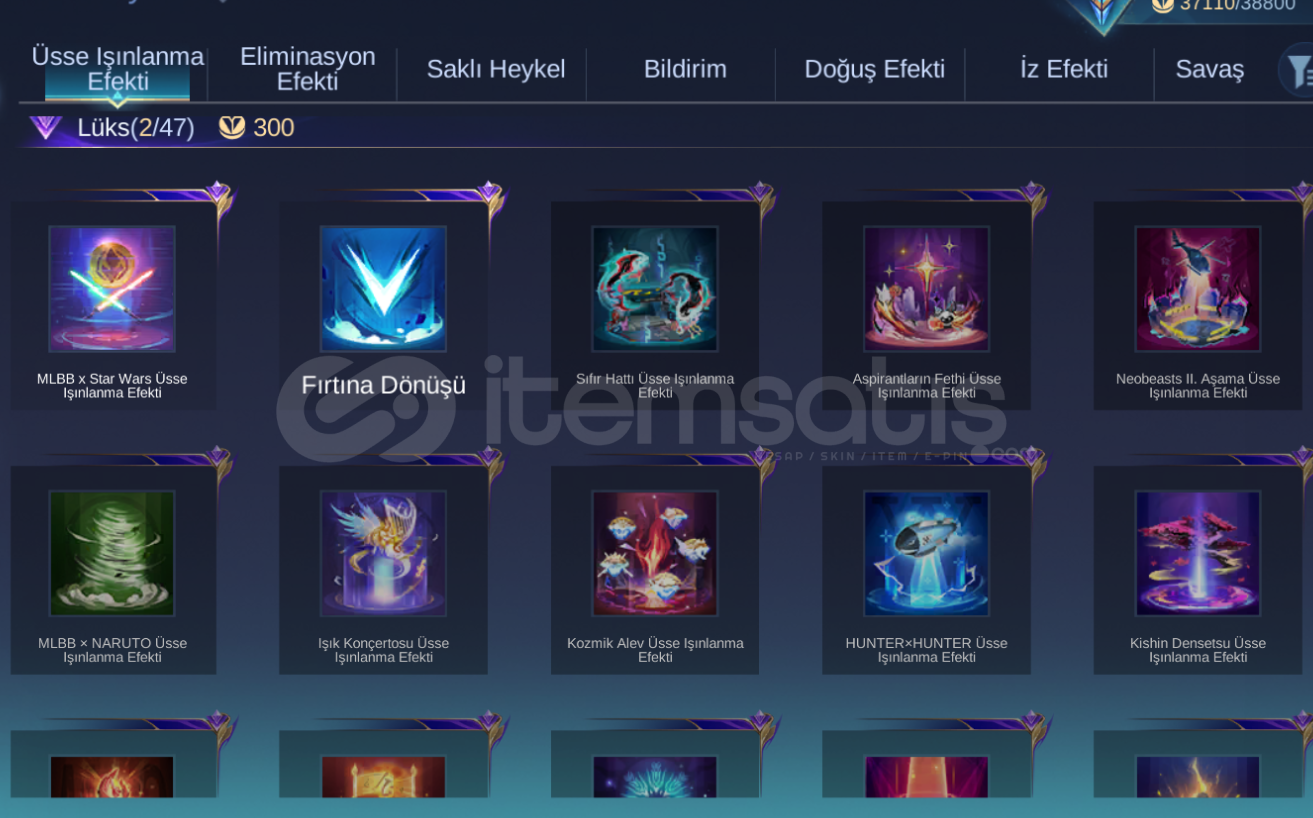
Task: Open the filter funnel icon
Action: pyautogui.click(x=1298, y=70)
